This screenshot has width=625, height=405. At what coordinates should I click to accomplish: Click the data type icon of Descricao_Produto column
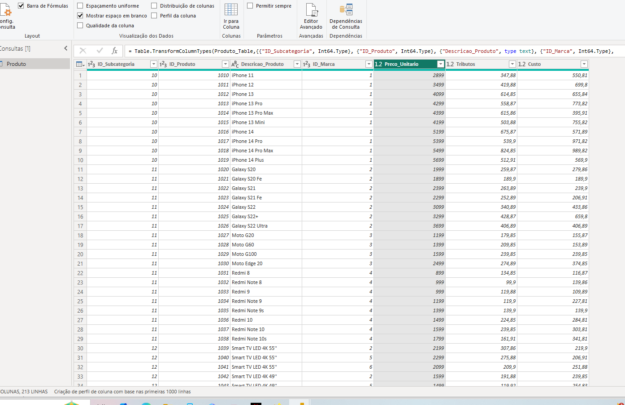[x=233, y=64]
